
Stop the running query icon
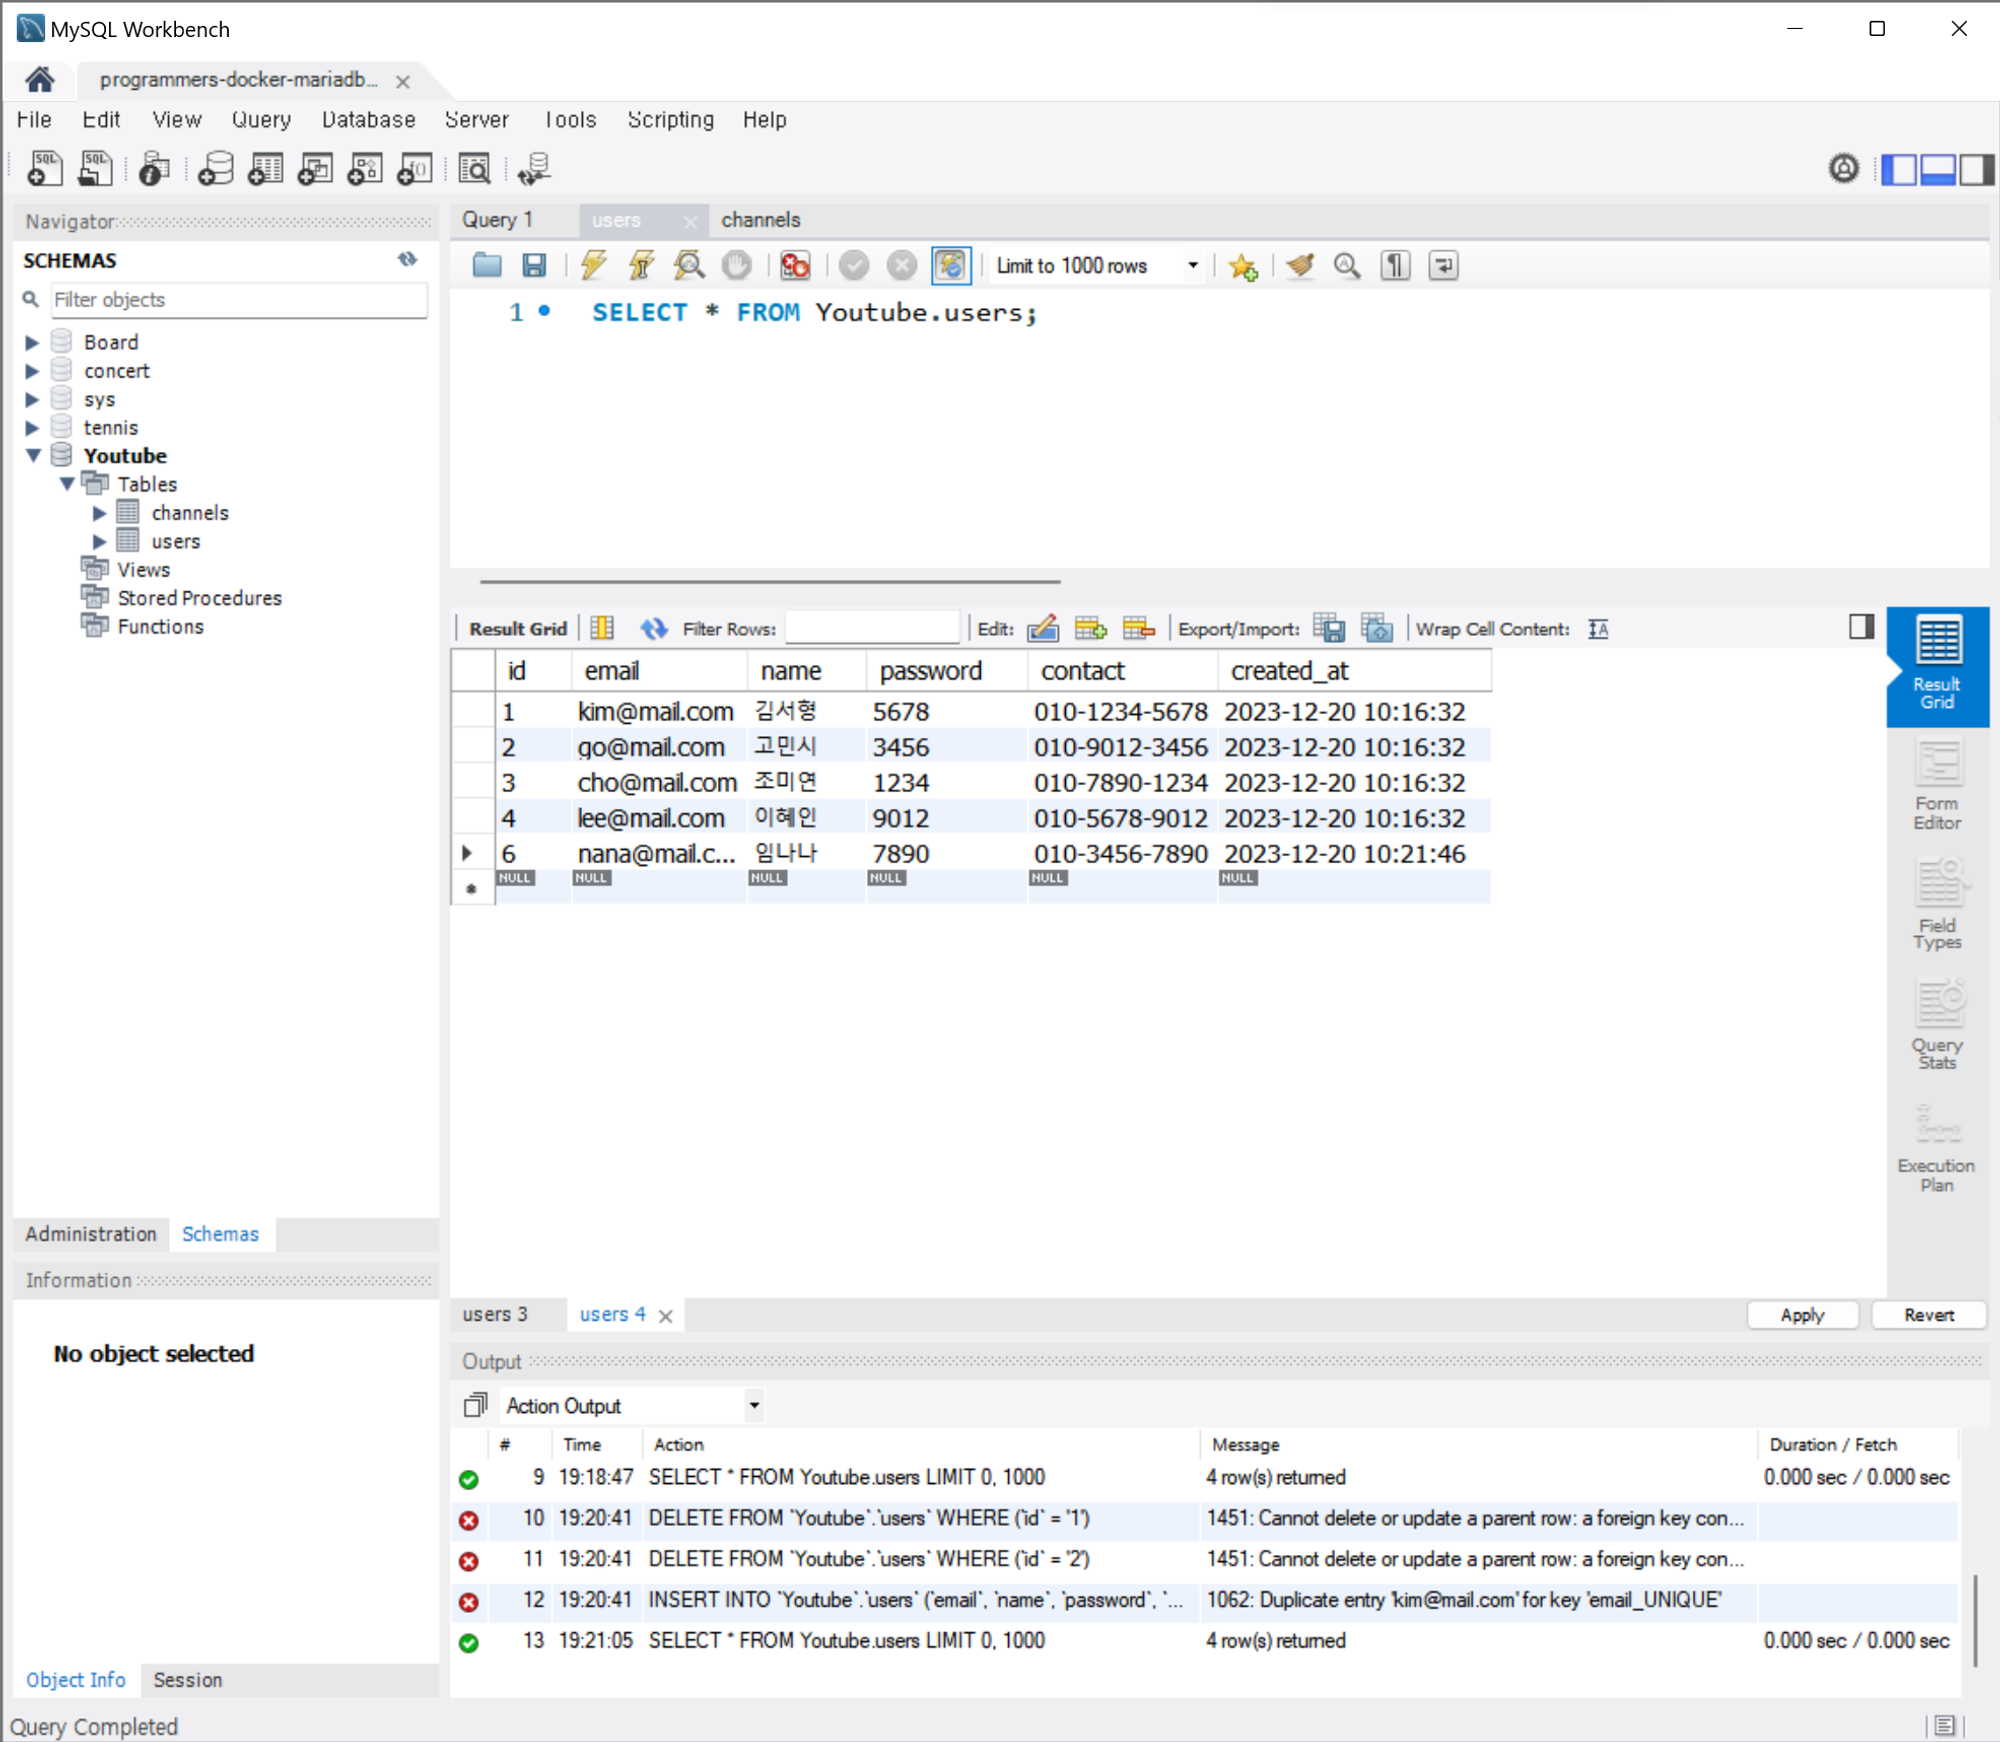(737, 265)
